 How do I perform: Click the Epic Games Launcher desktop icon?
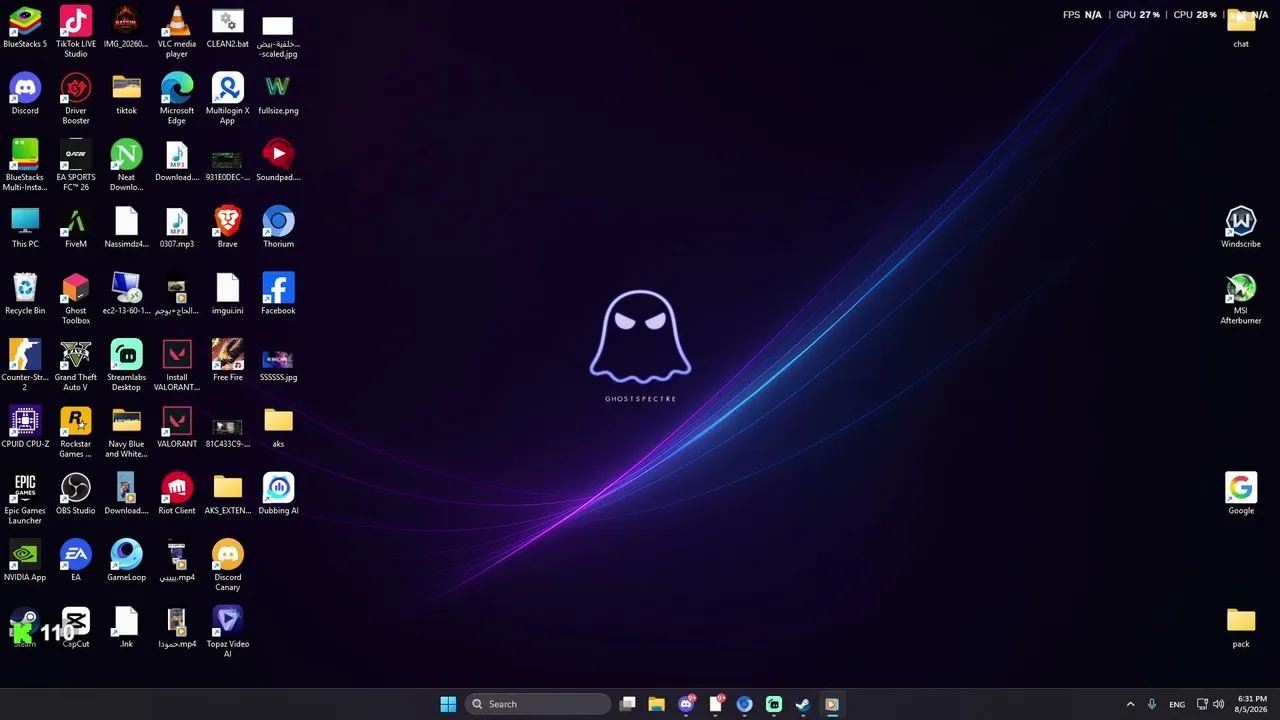[x=25, y=499]
